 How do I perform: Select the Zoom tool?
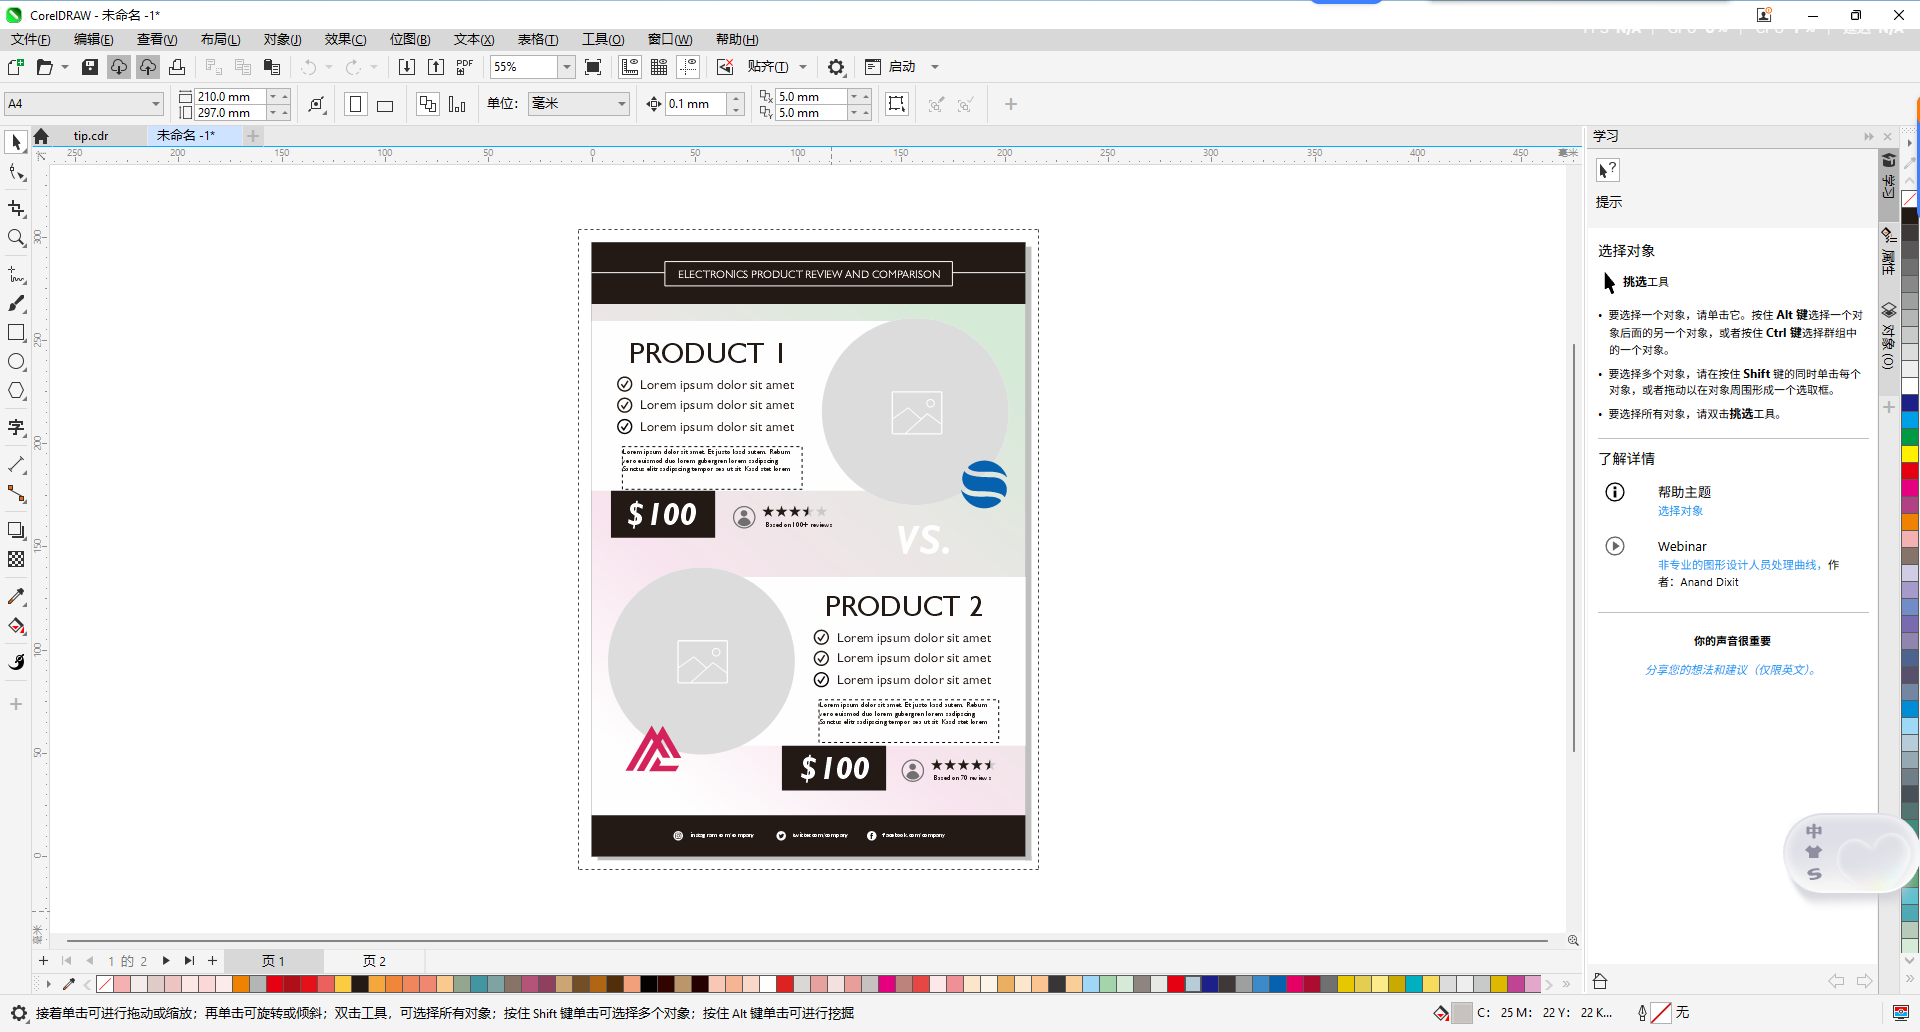pos(16,238)
